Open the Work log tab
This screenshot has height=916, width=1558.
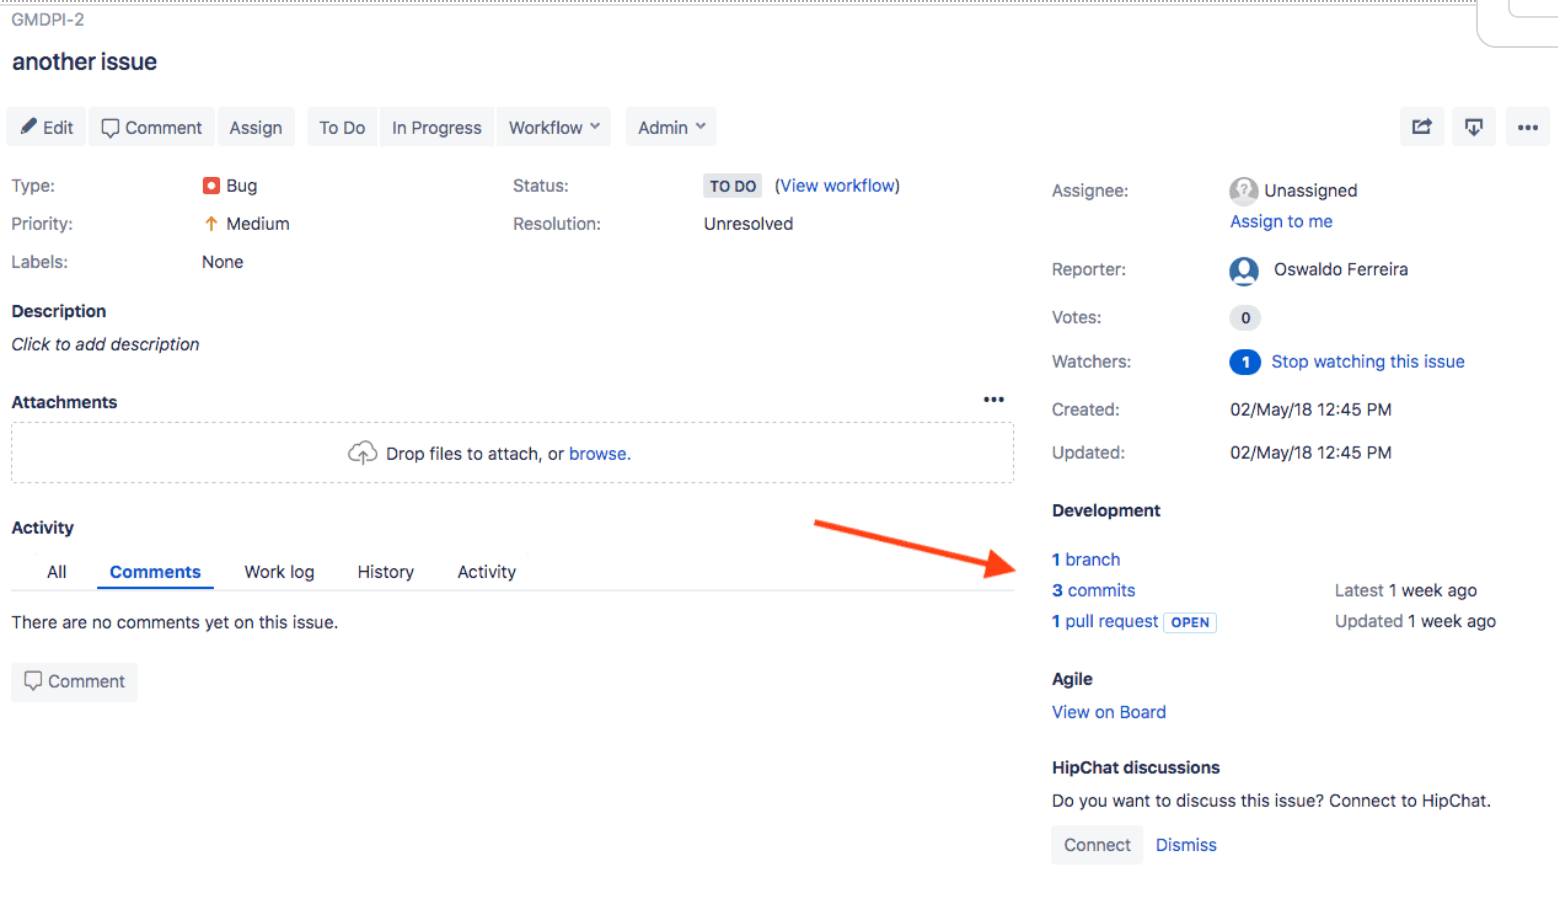(x=278, y=571)
